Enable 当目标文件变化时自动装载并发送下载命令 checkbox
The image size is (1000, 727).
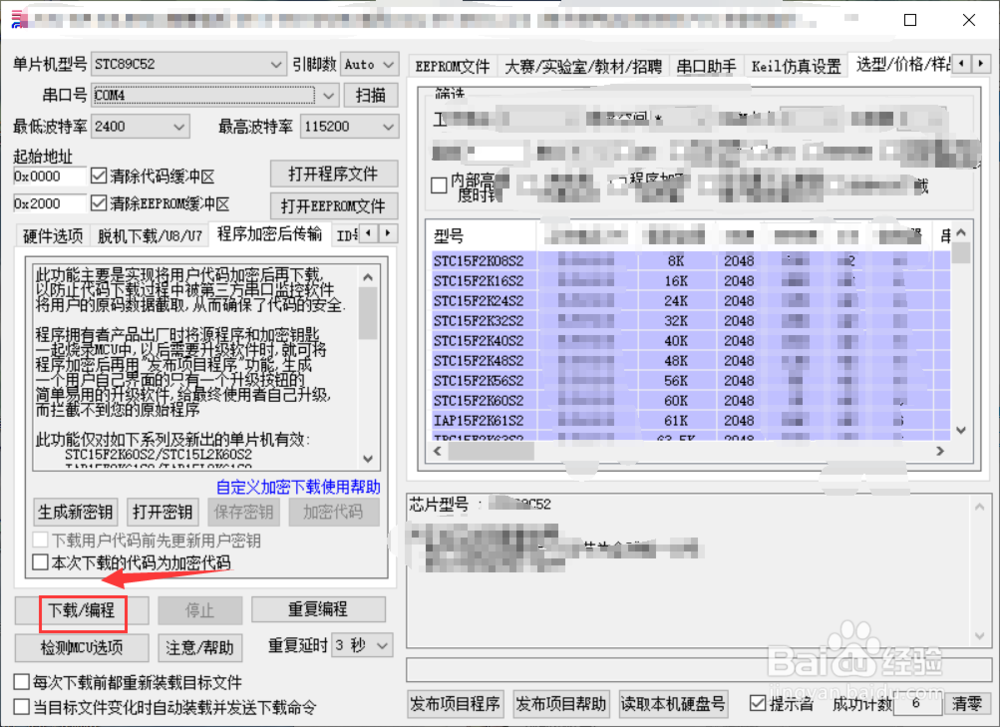[22, 707]
